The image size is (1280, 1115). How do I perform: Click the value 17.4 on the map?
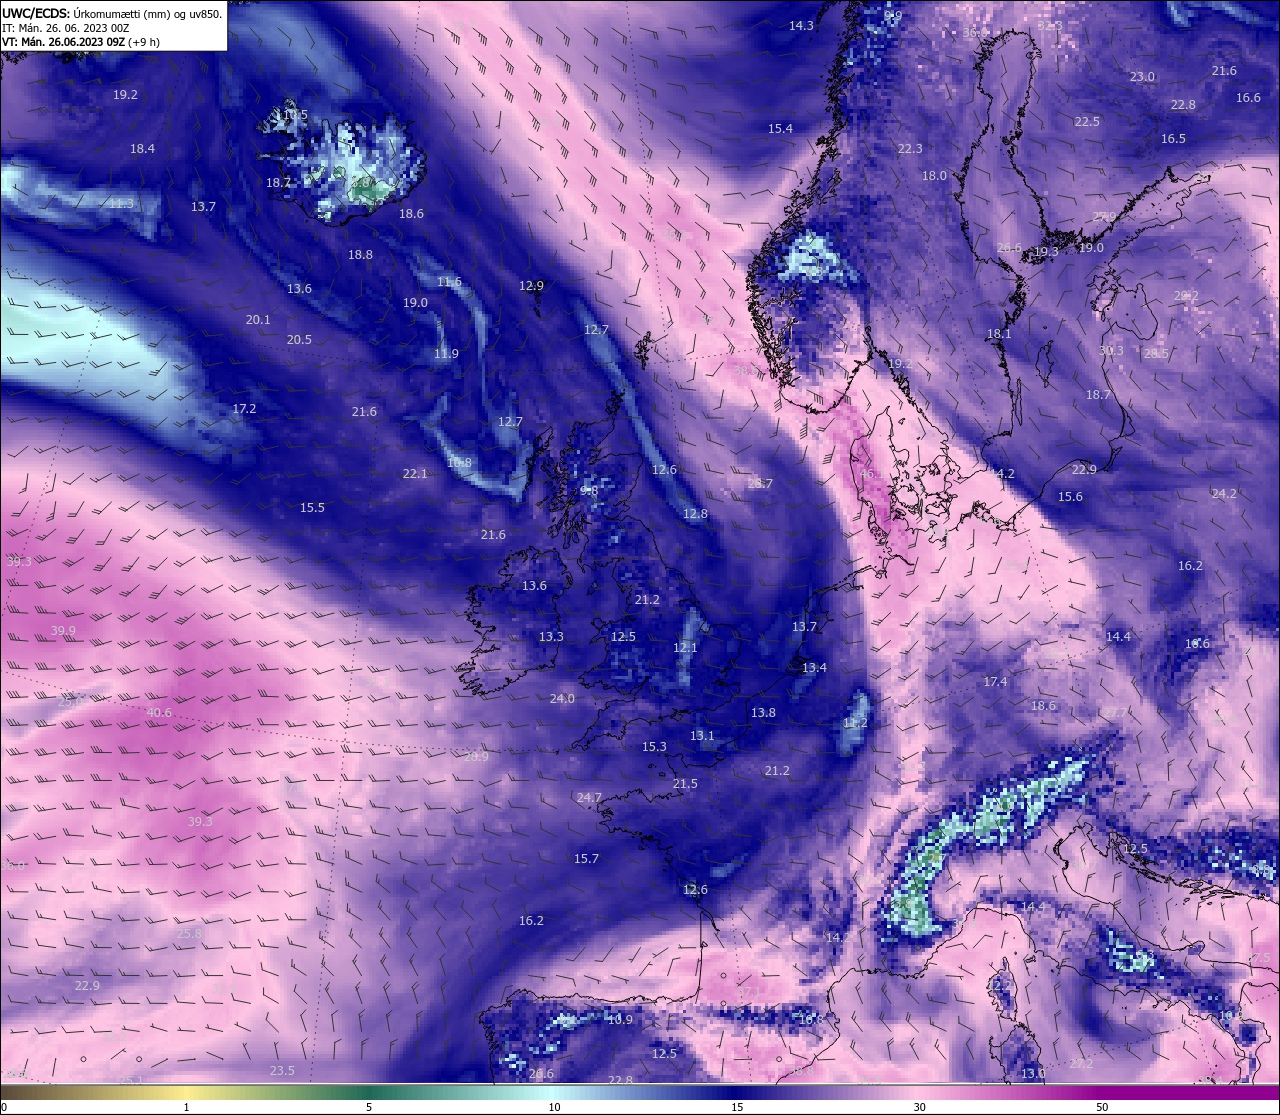[995, 682]
